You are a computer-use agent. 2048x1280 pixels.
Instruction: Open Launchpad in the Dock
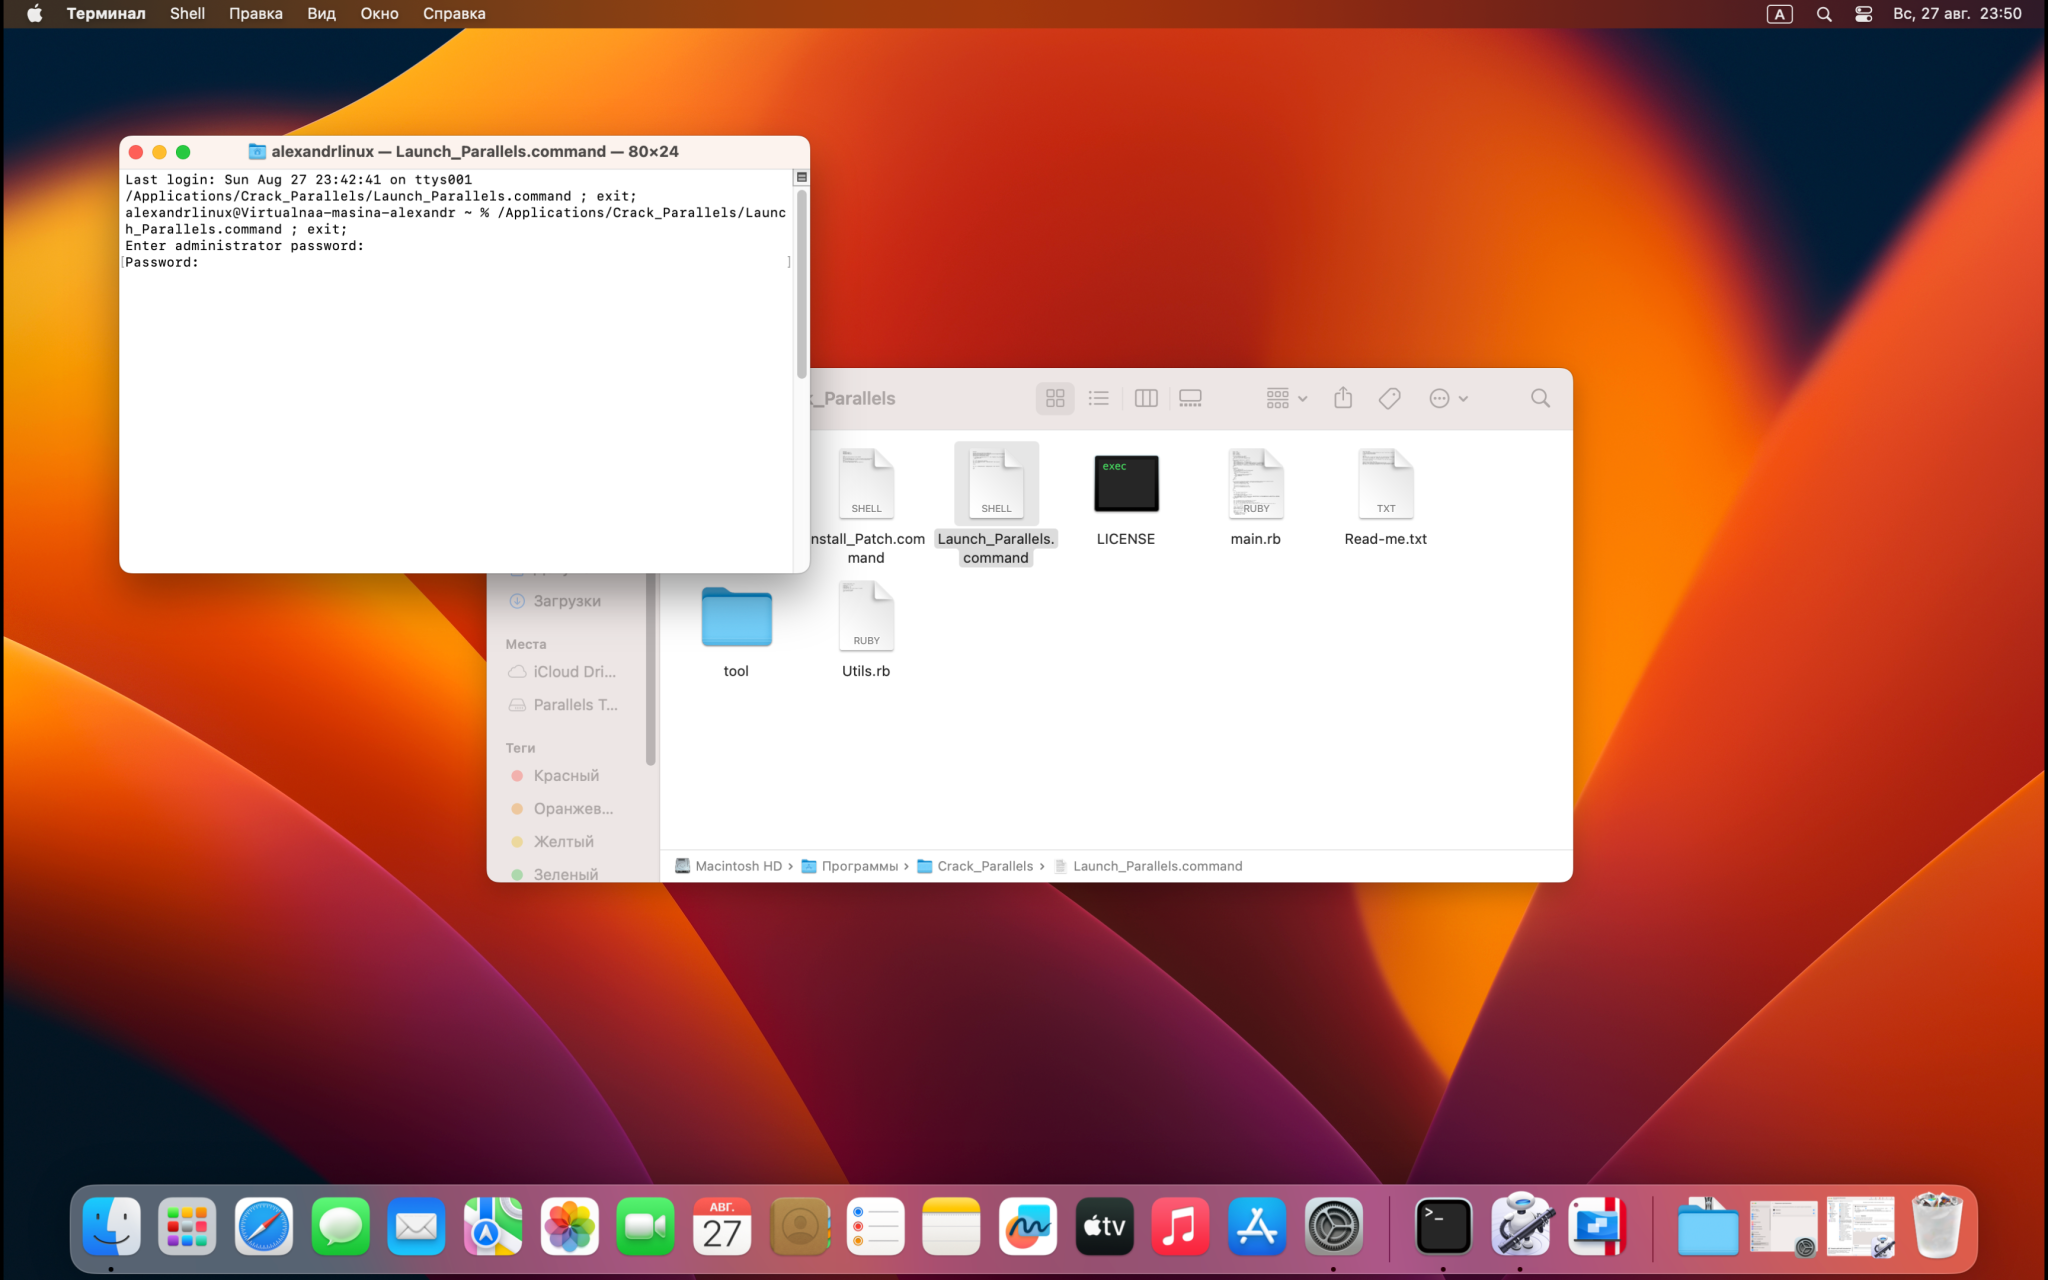click(187, 1226)
